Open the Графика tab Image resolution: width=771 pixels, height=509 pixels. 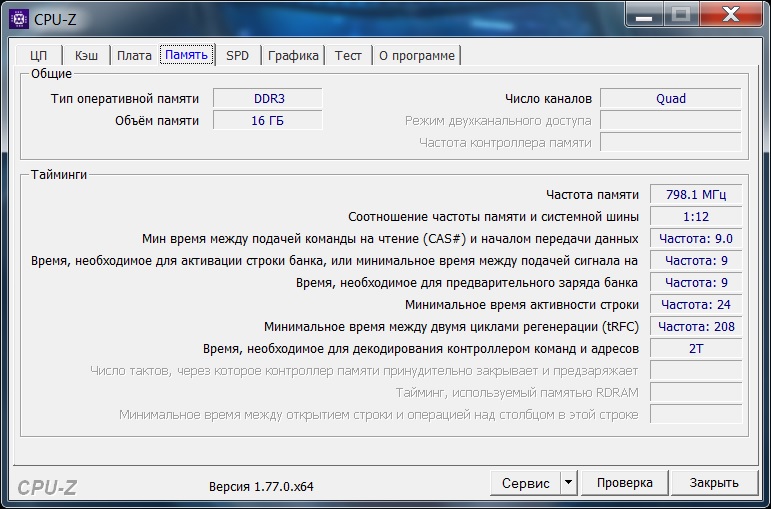293,55
